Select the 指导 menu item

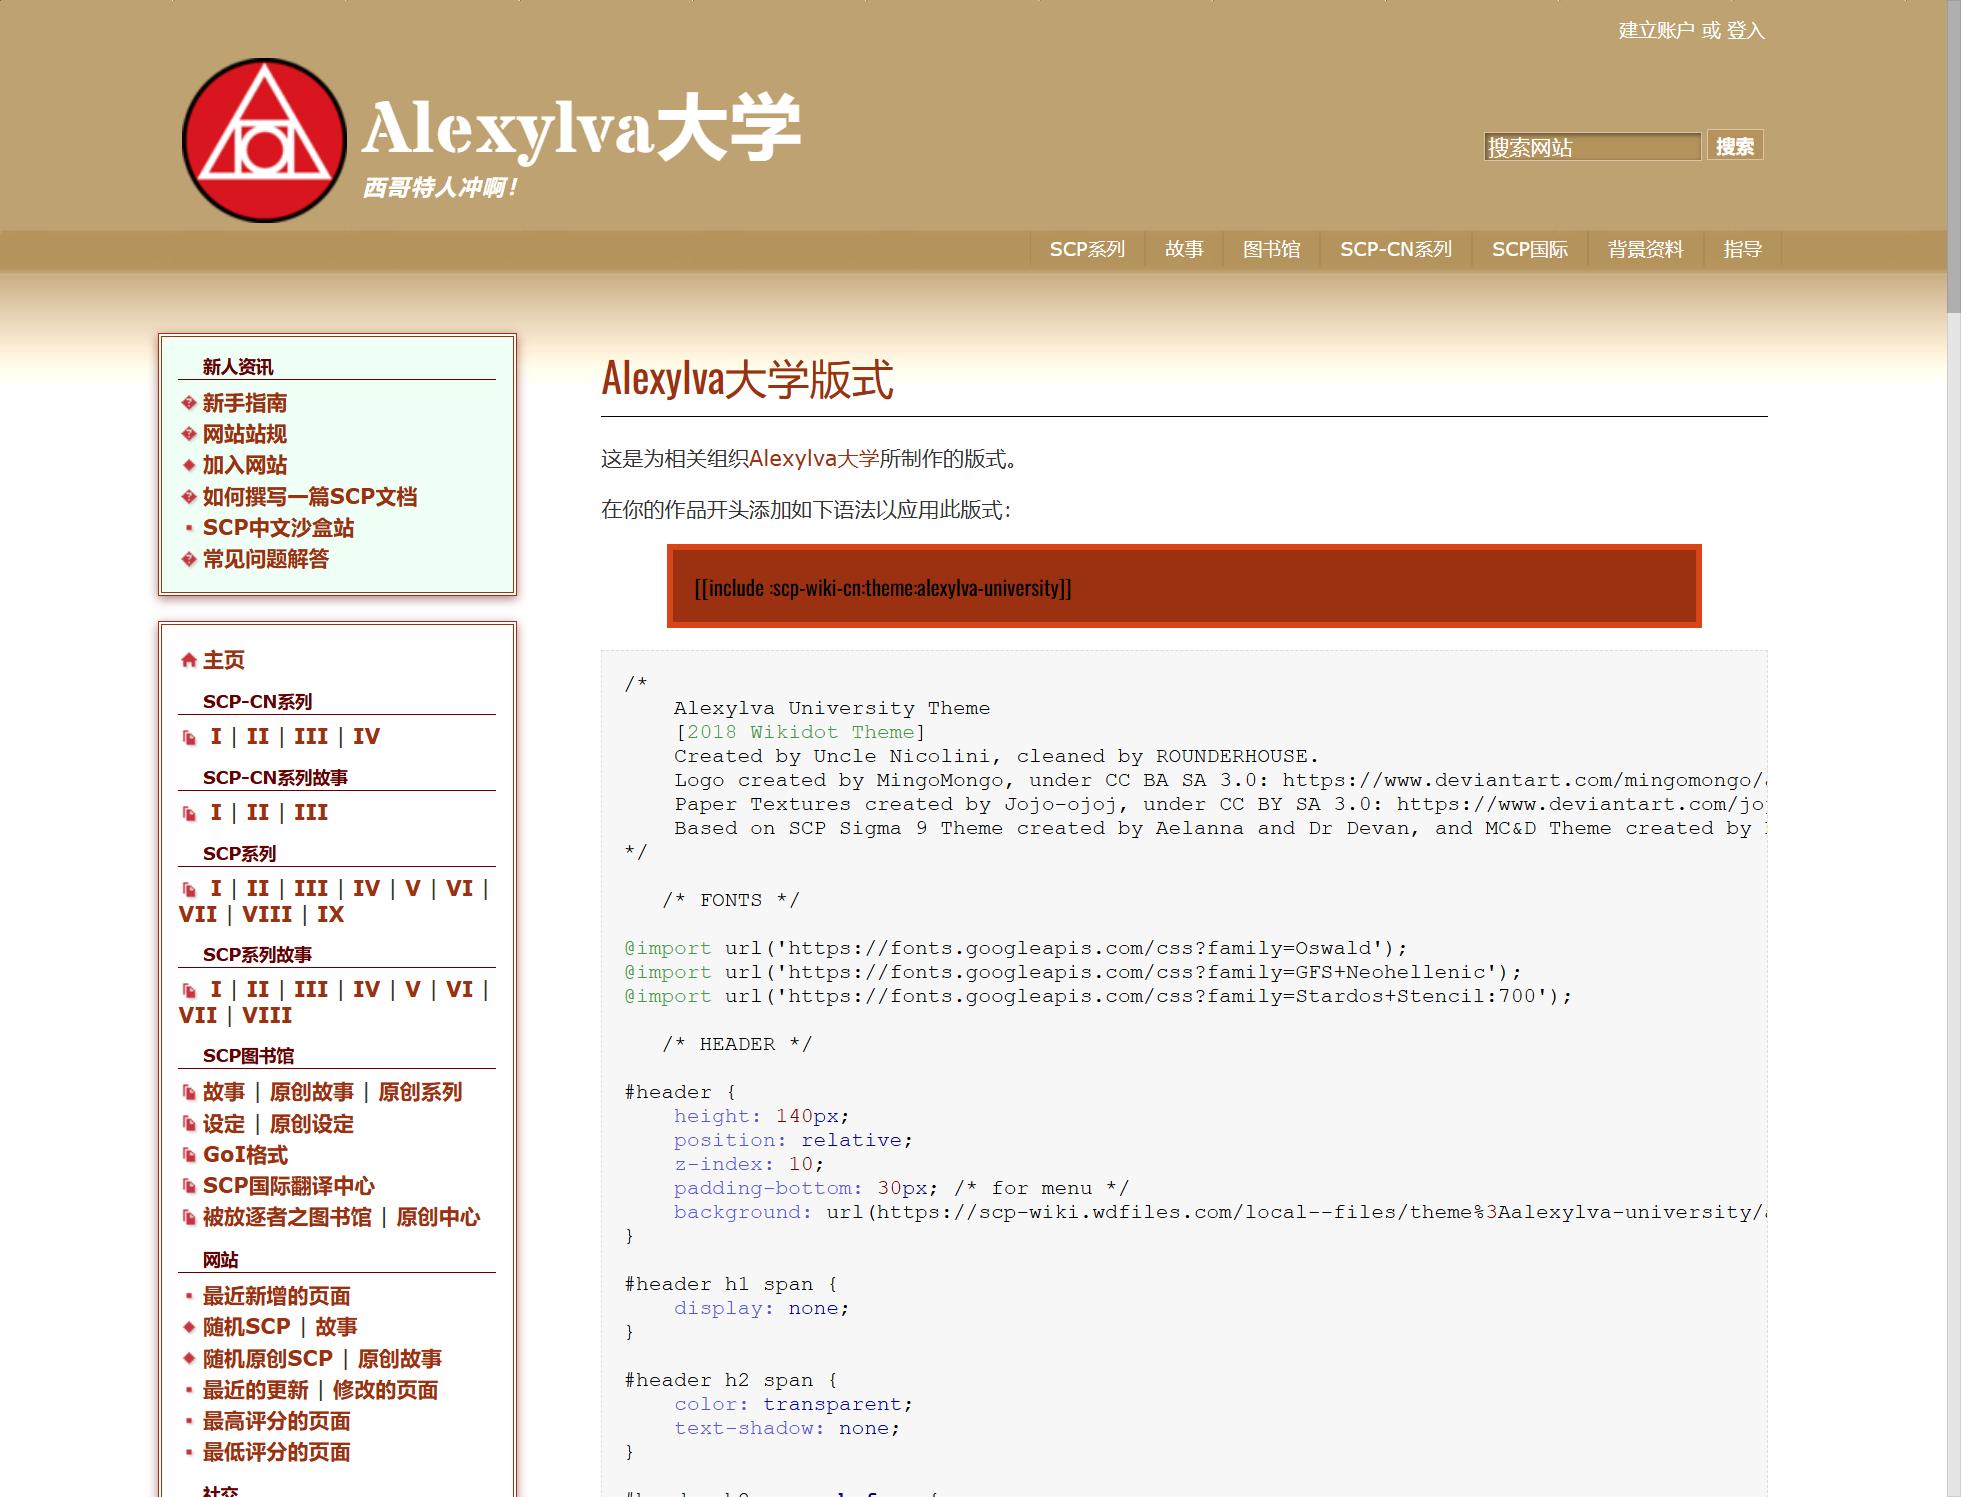tap(1742, 249)
